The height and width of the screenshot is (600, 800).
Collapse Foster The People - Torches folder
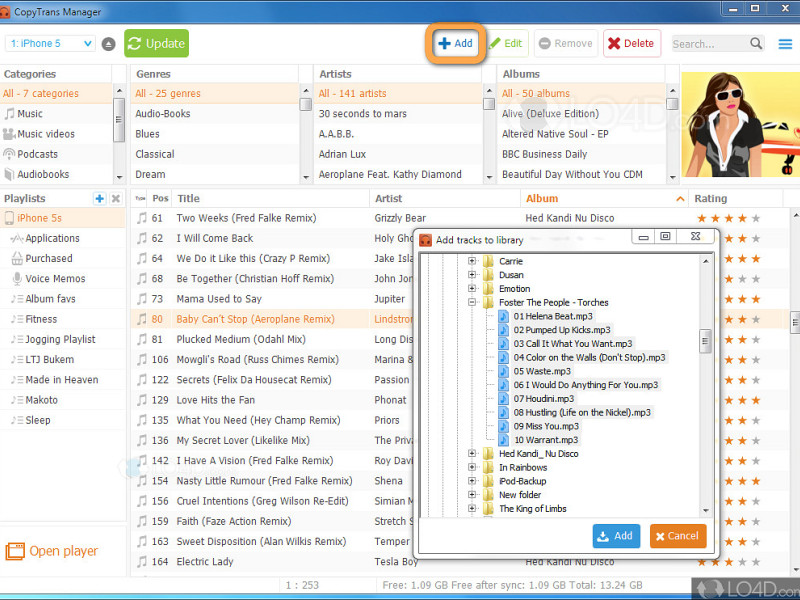pyautogui.click(x=472, y=302)
